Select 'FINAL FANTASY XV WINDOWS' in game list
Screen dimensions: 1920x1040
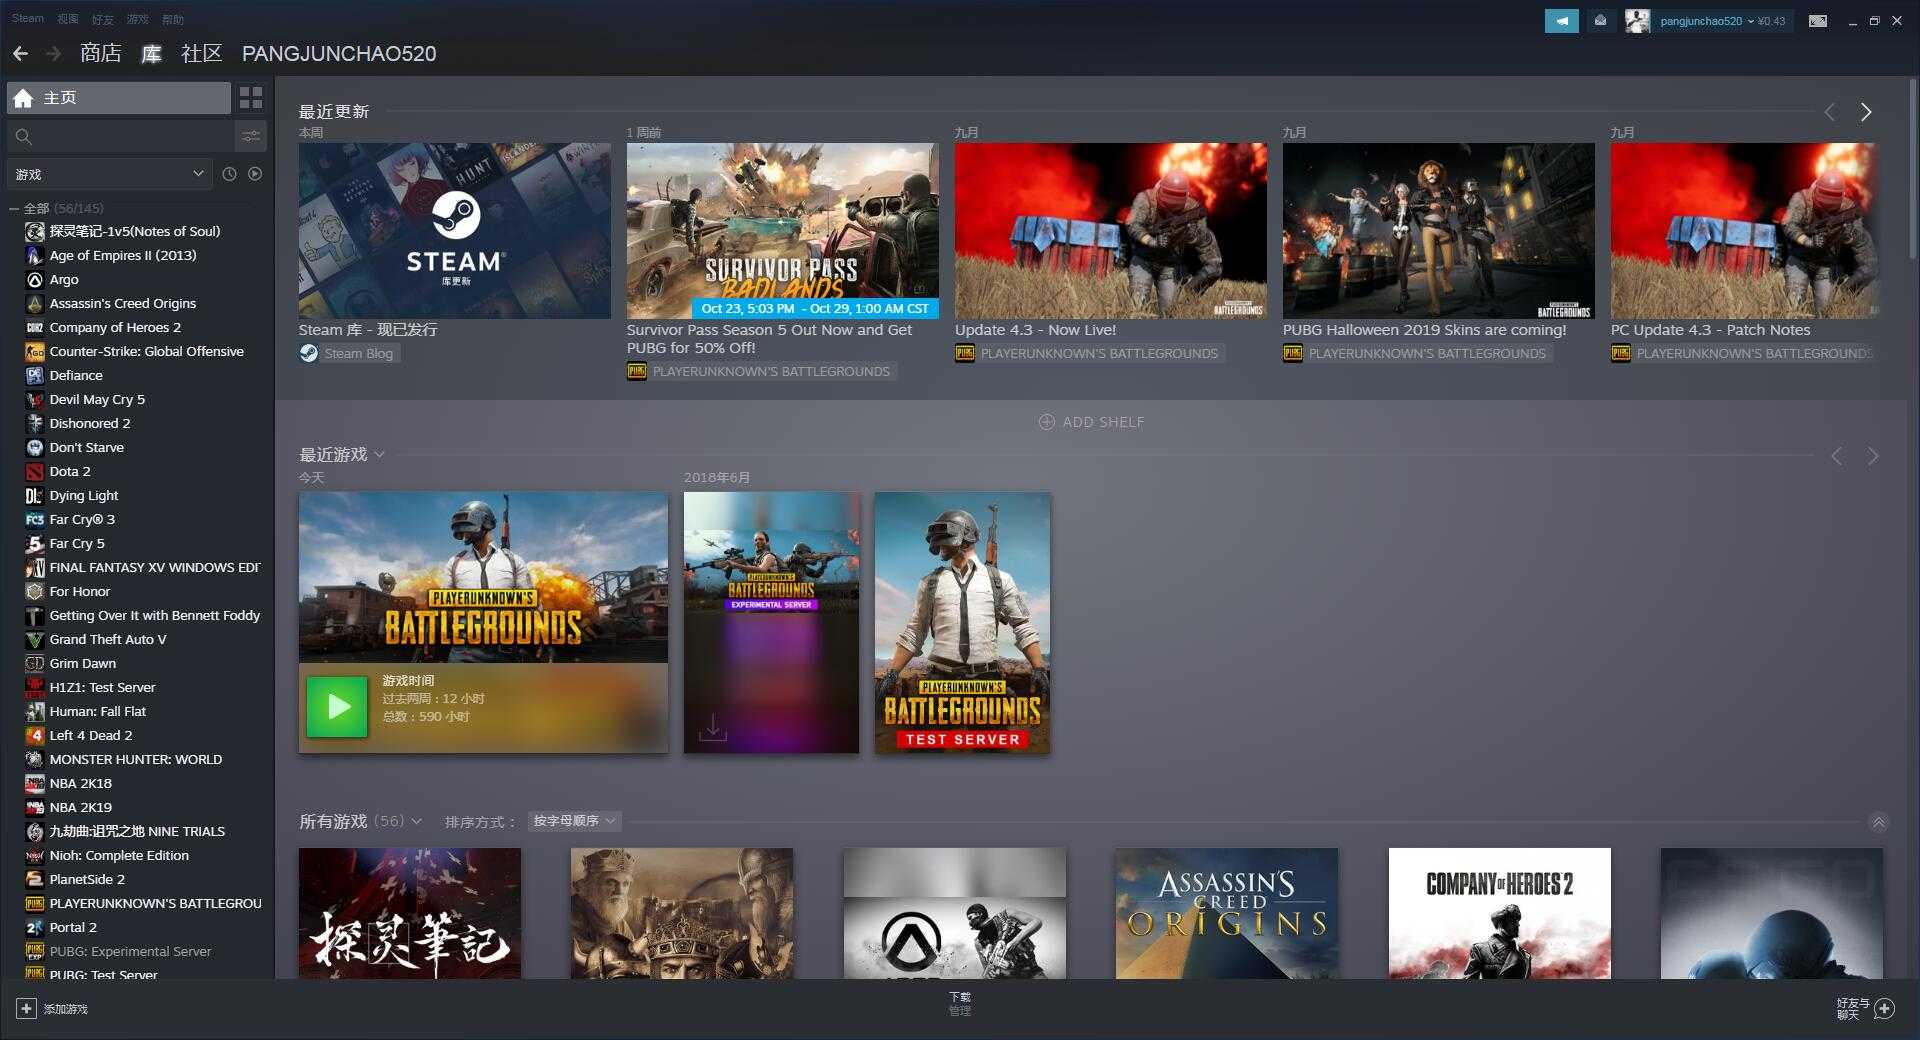coord(155,568)
